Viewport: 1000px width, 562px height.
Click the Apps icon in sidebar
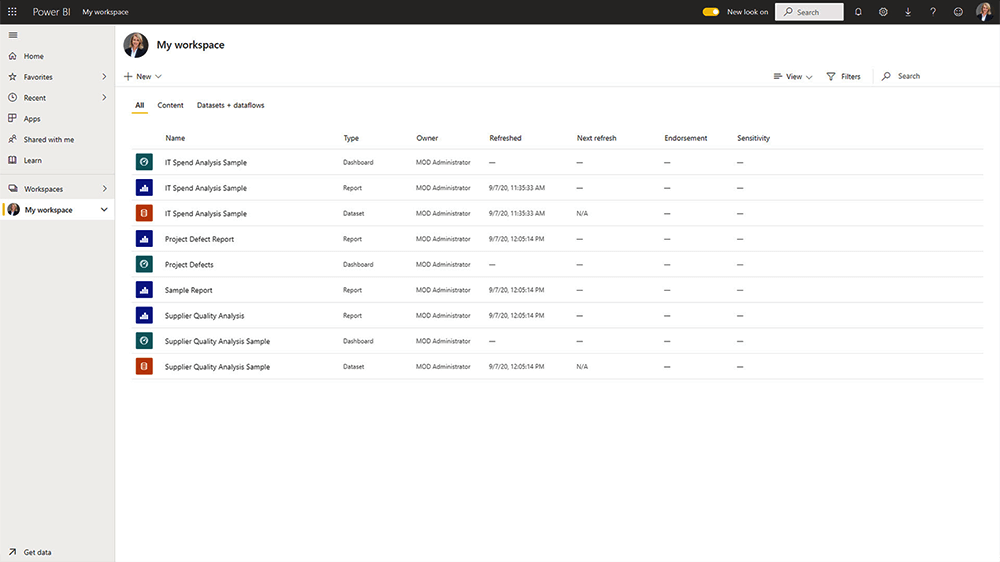click(12, 118)
